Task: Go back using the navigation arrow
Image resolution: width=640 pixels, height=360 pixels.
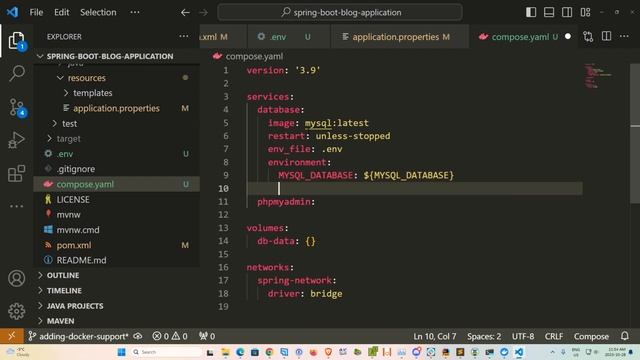Action: click(x=185, y=13)
